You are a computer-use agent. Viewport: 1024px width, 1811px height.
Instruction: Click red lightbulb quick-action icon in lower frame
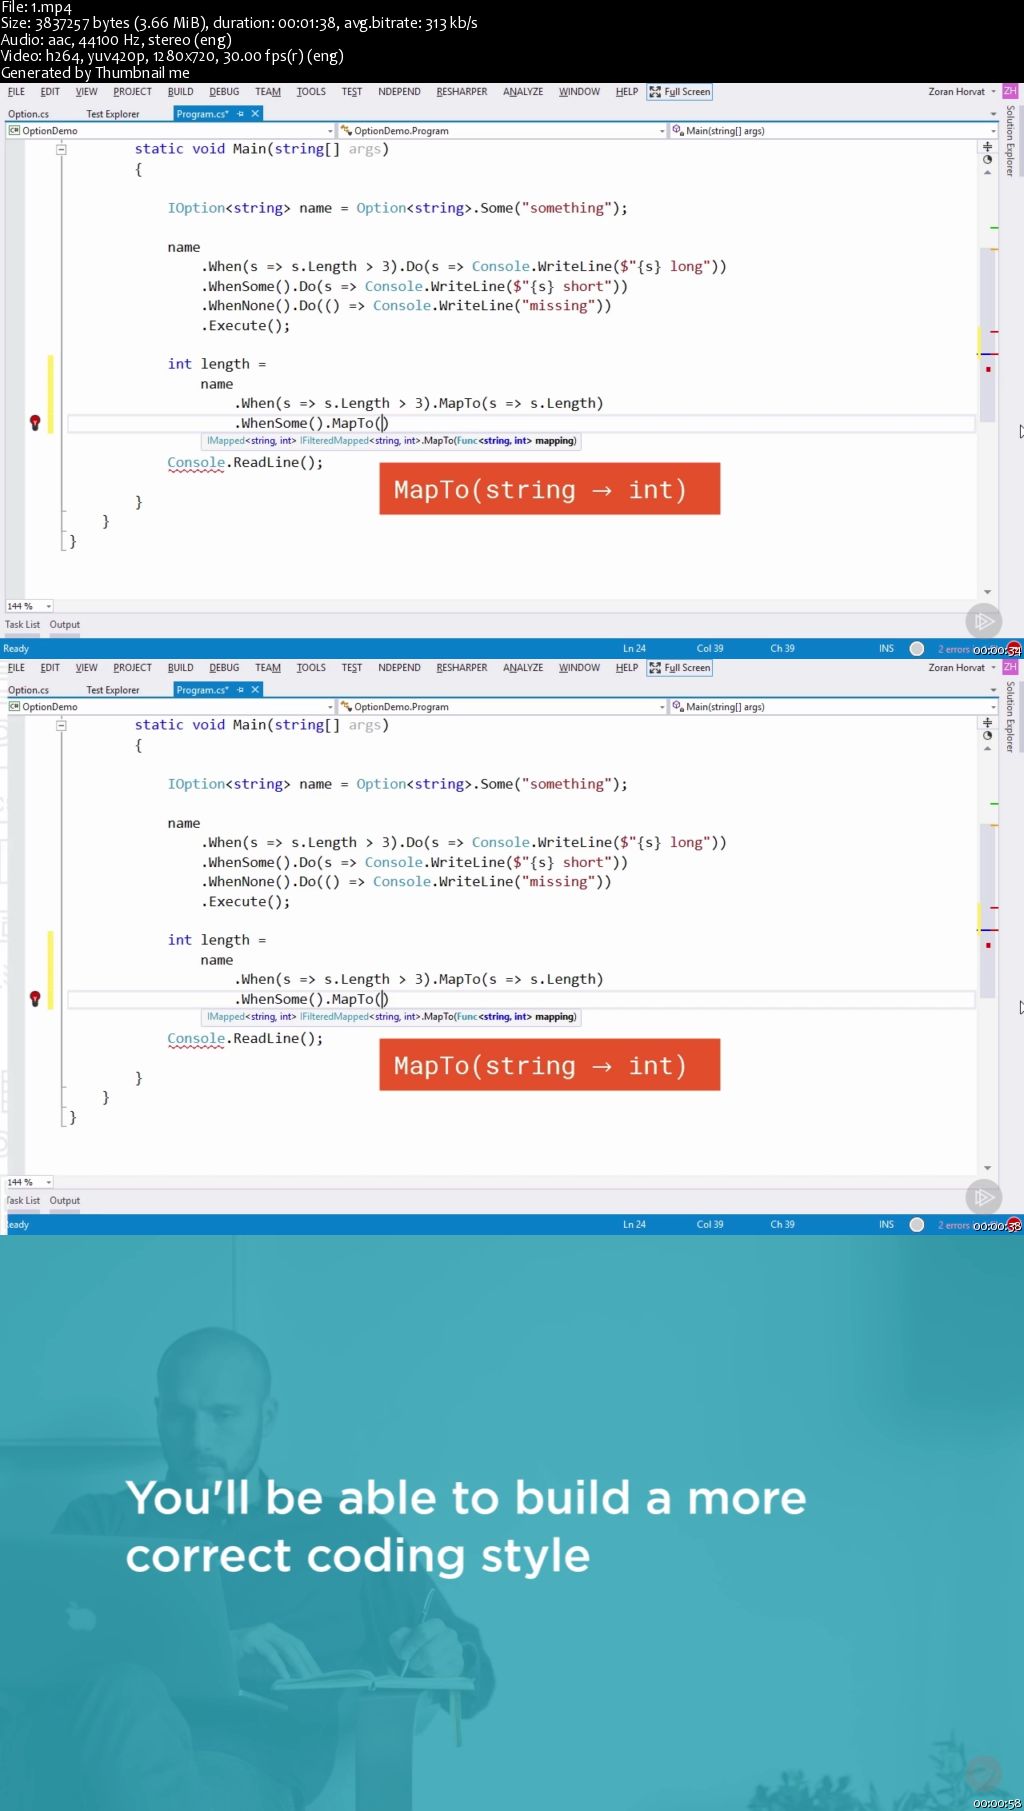tap(35, 999)
